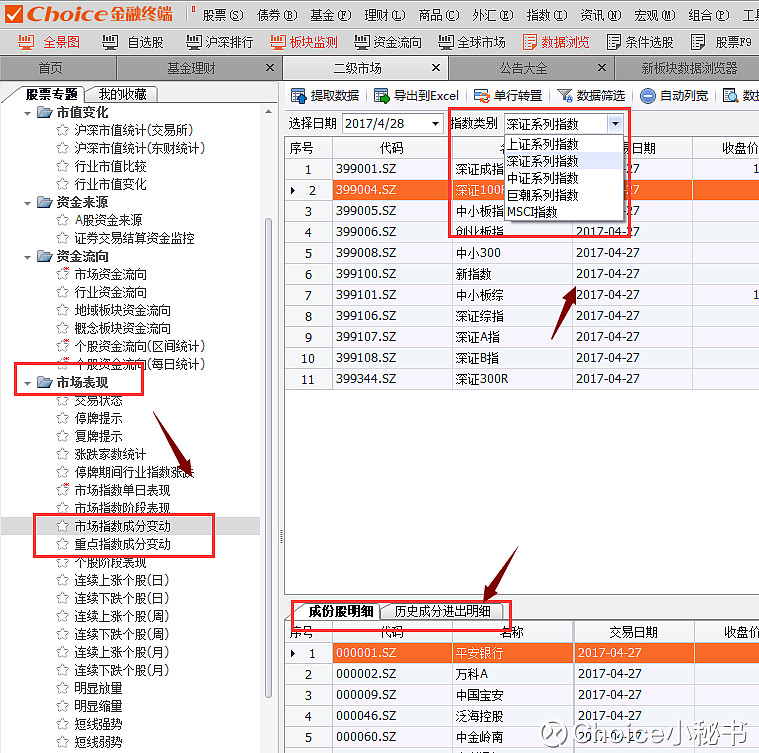Image resolution: width=759 pixels, height=753 pixels.
Task: Open the 基金(F) menu
Action: point(331,15)
